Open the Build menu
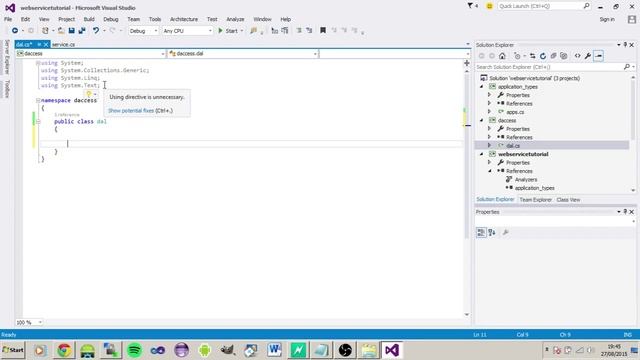Screen dimensions: 640x360 pos(89,19)
